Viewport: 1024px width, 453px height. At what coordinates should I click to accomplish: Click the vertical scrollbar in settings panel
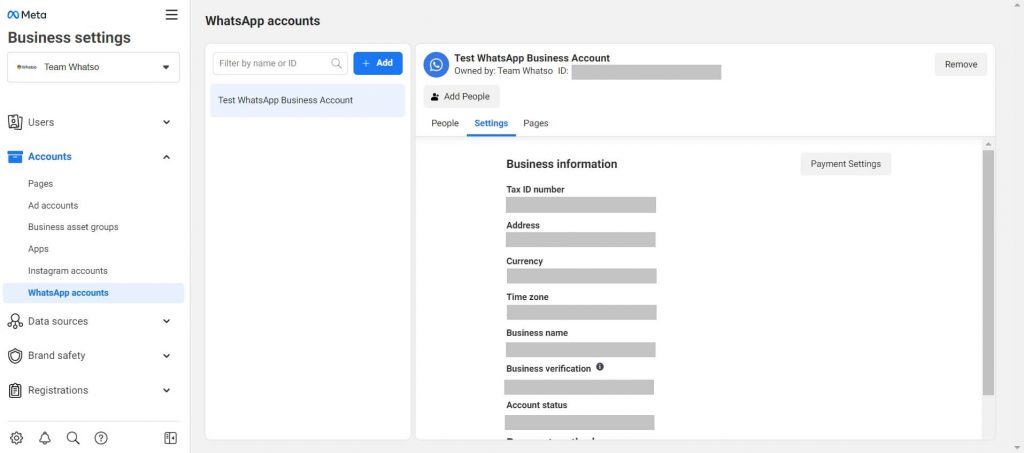pyautogui.click(x=988, y=270)
